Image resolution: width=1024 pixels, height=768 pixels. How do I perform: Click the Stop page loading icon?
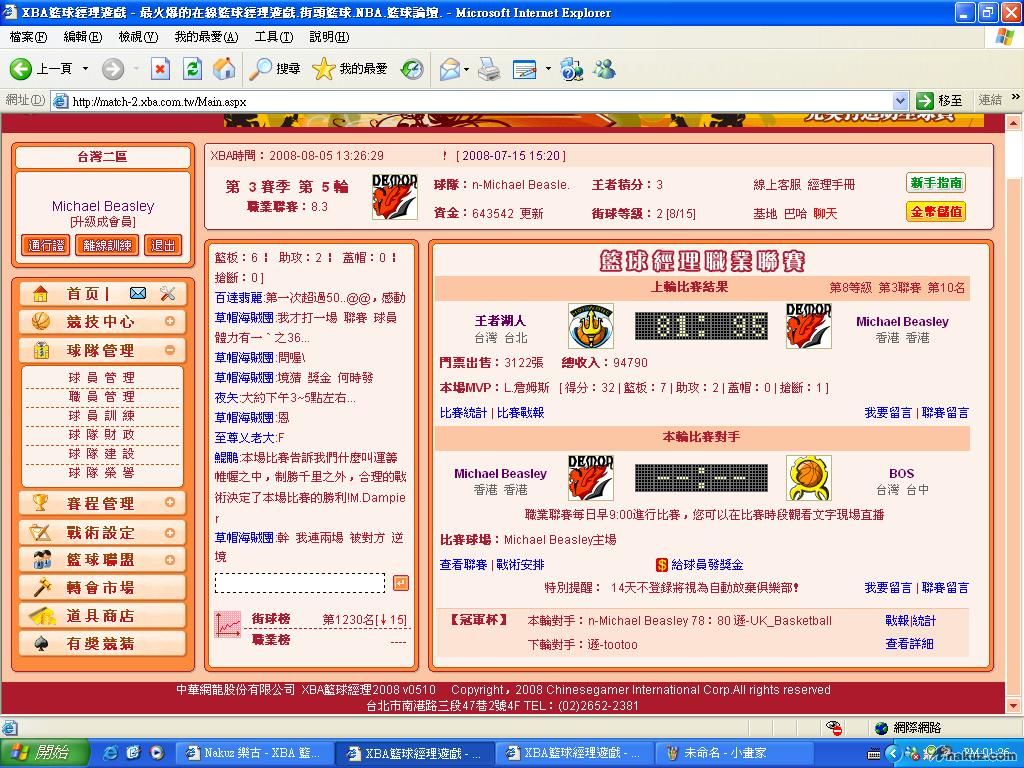[x=160, y=69]
